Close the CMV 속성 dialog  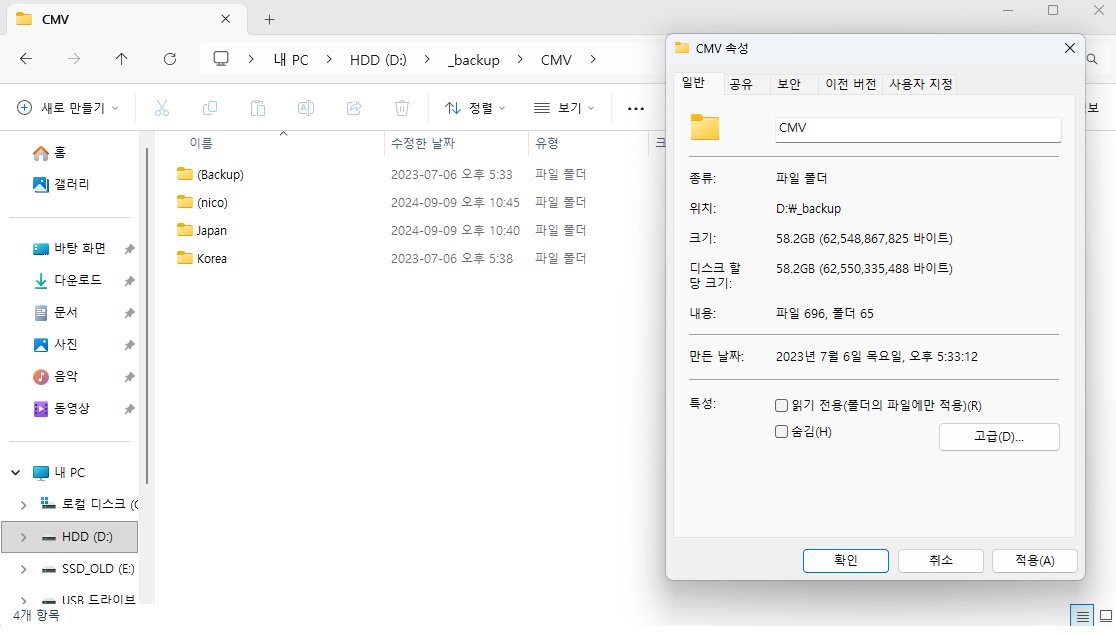(1070, 48)
